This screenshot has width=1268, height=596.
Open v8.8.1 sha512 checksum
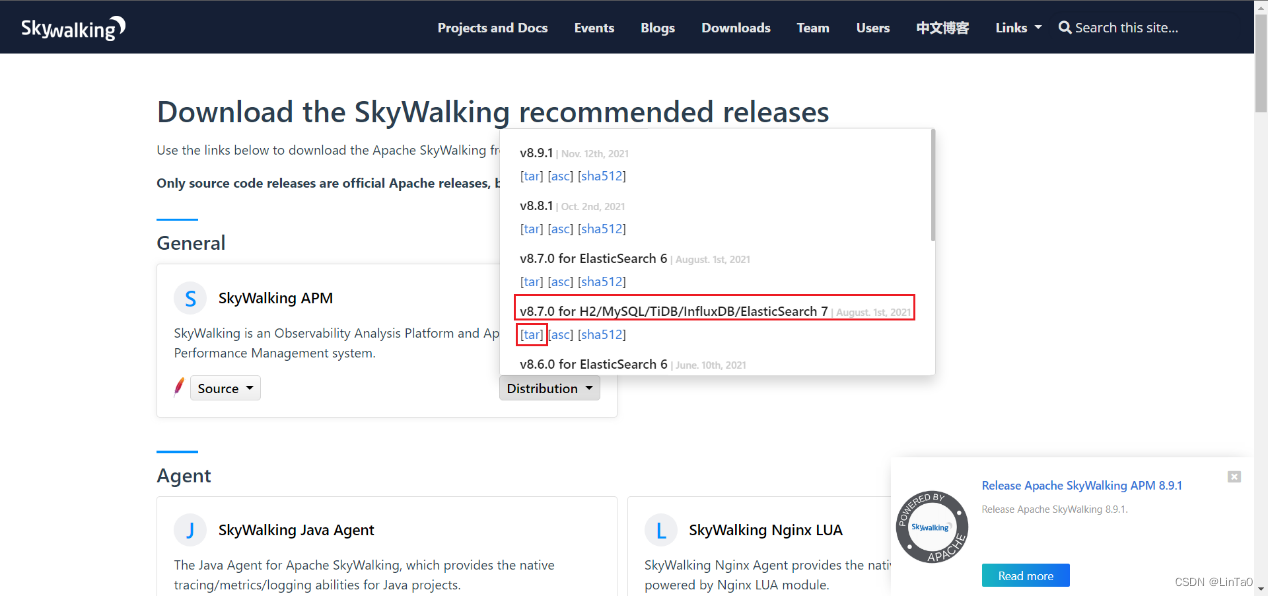click(x=602, y=229)
